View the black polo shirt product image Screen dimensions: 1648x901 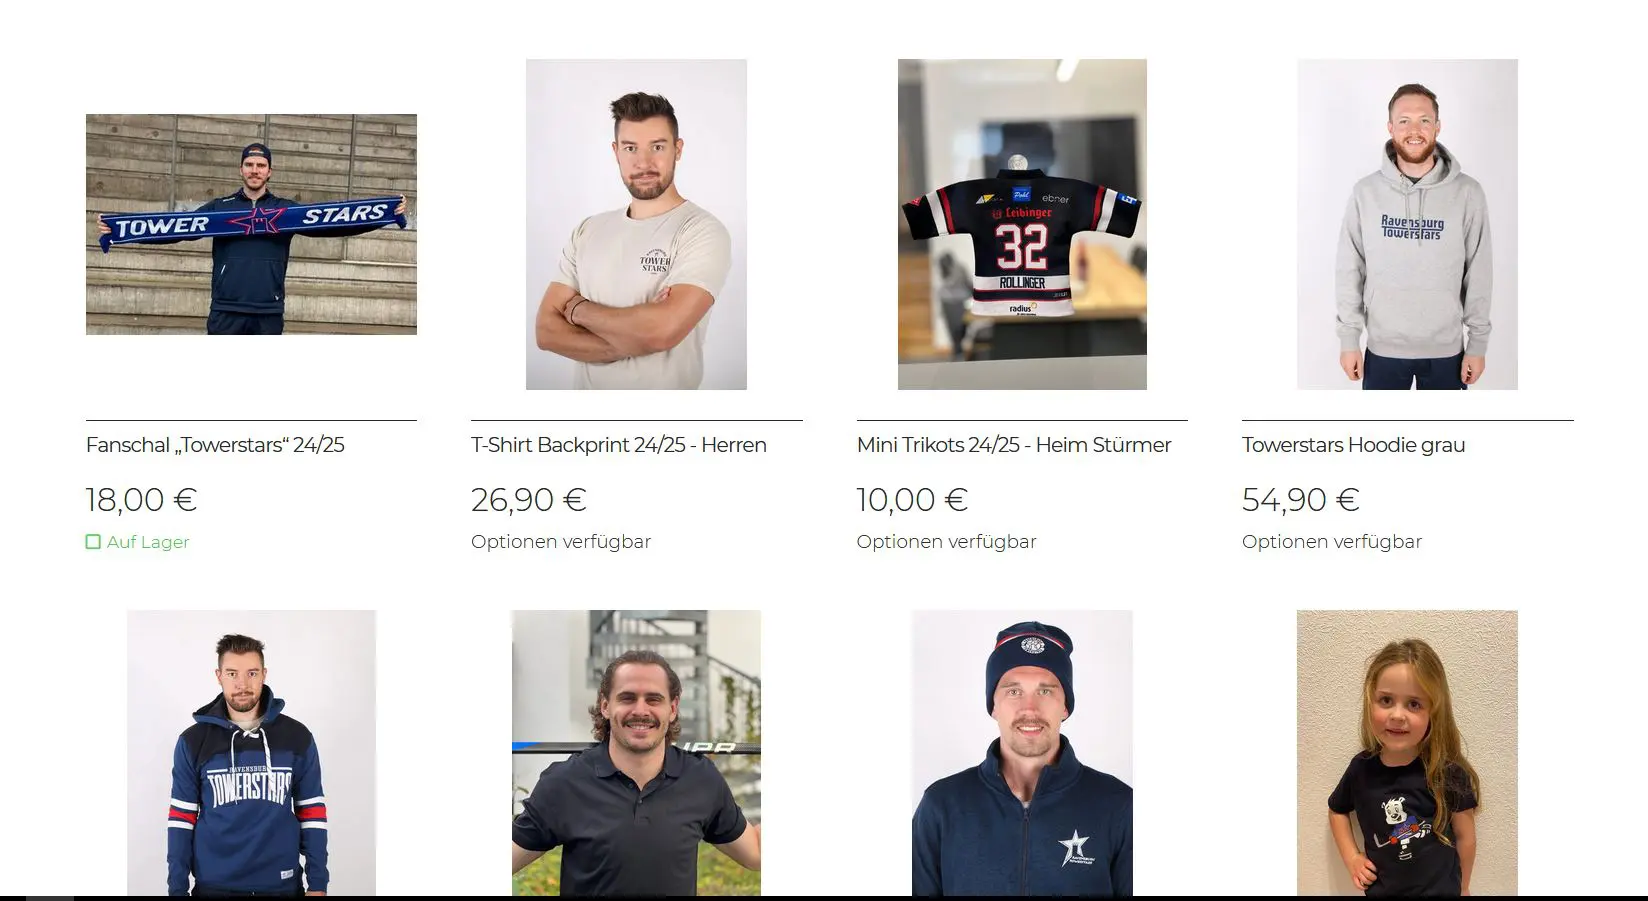click(x=636, y=753)
